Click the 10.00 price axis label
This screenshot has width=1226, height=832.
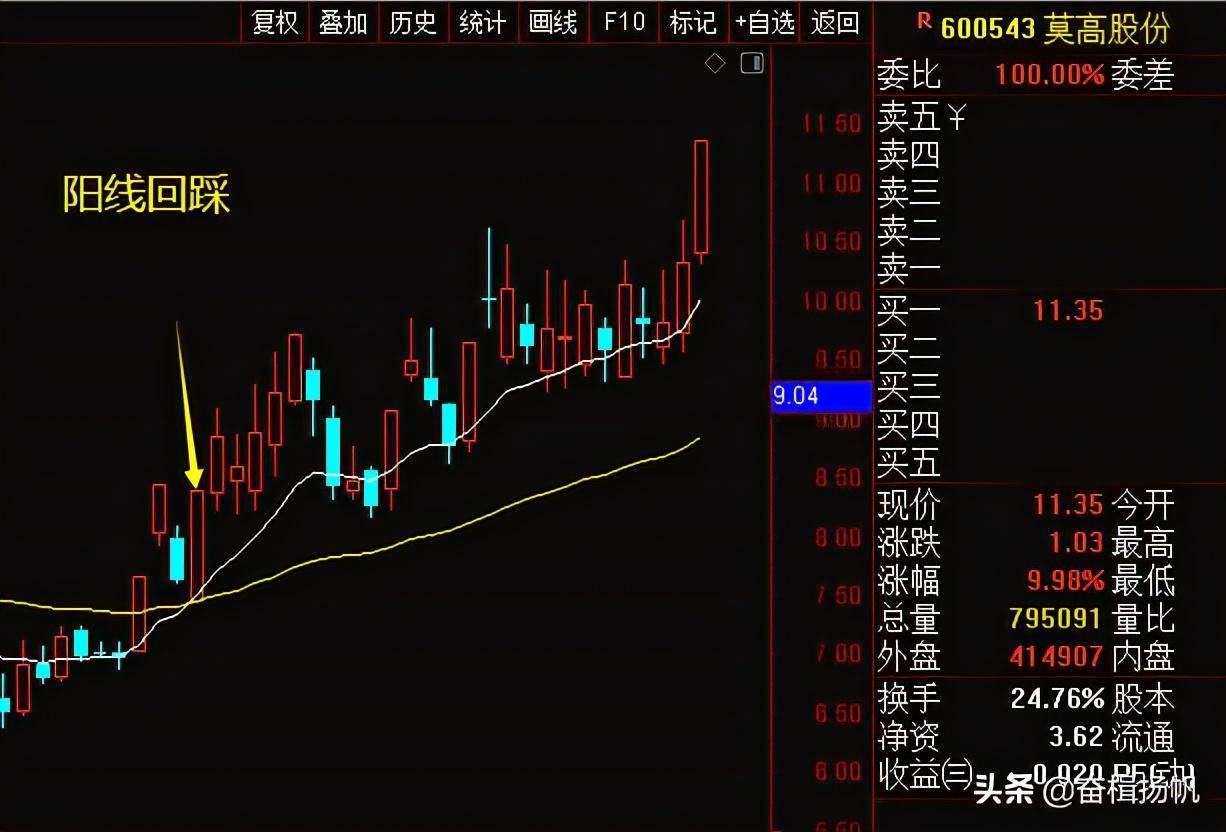[831, 301]
